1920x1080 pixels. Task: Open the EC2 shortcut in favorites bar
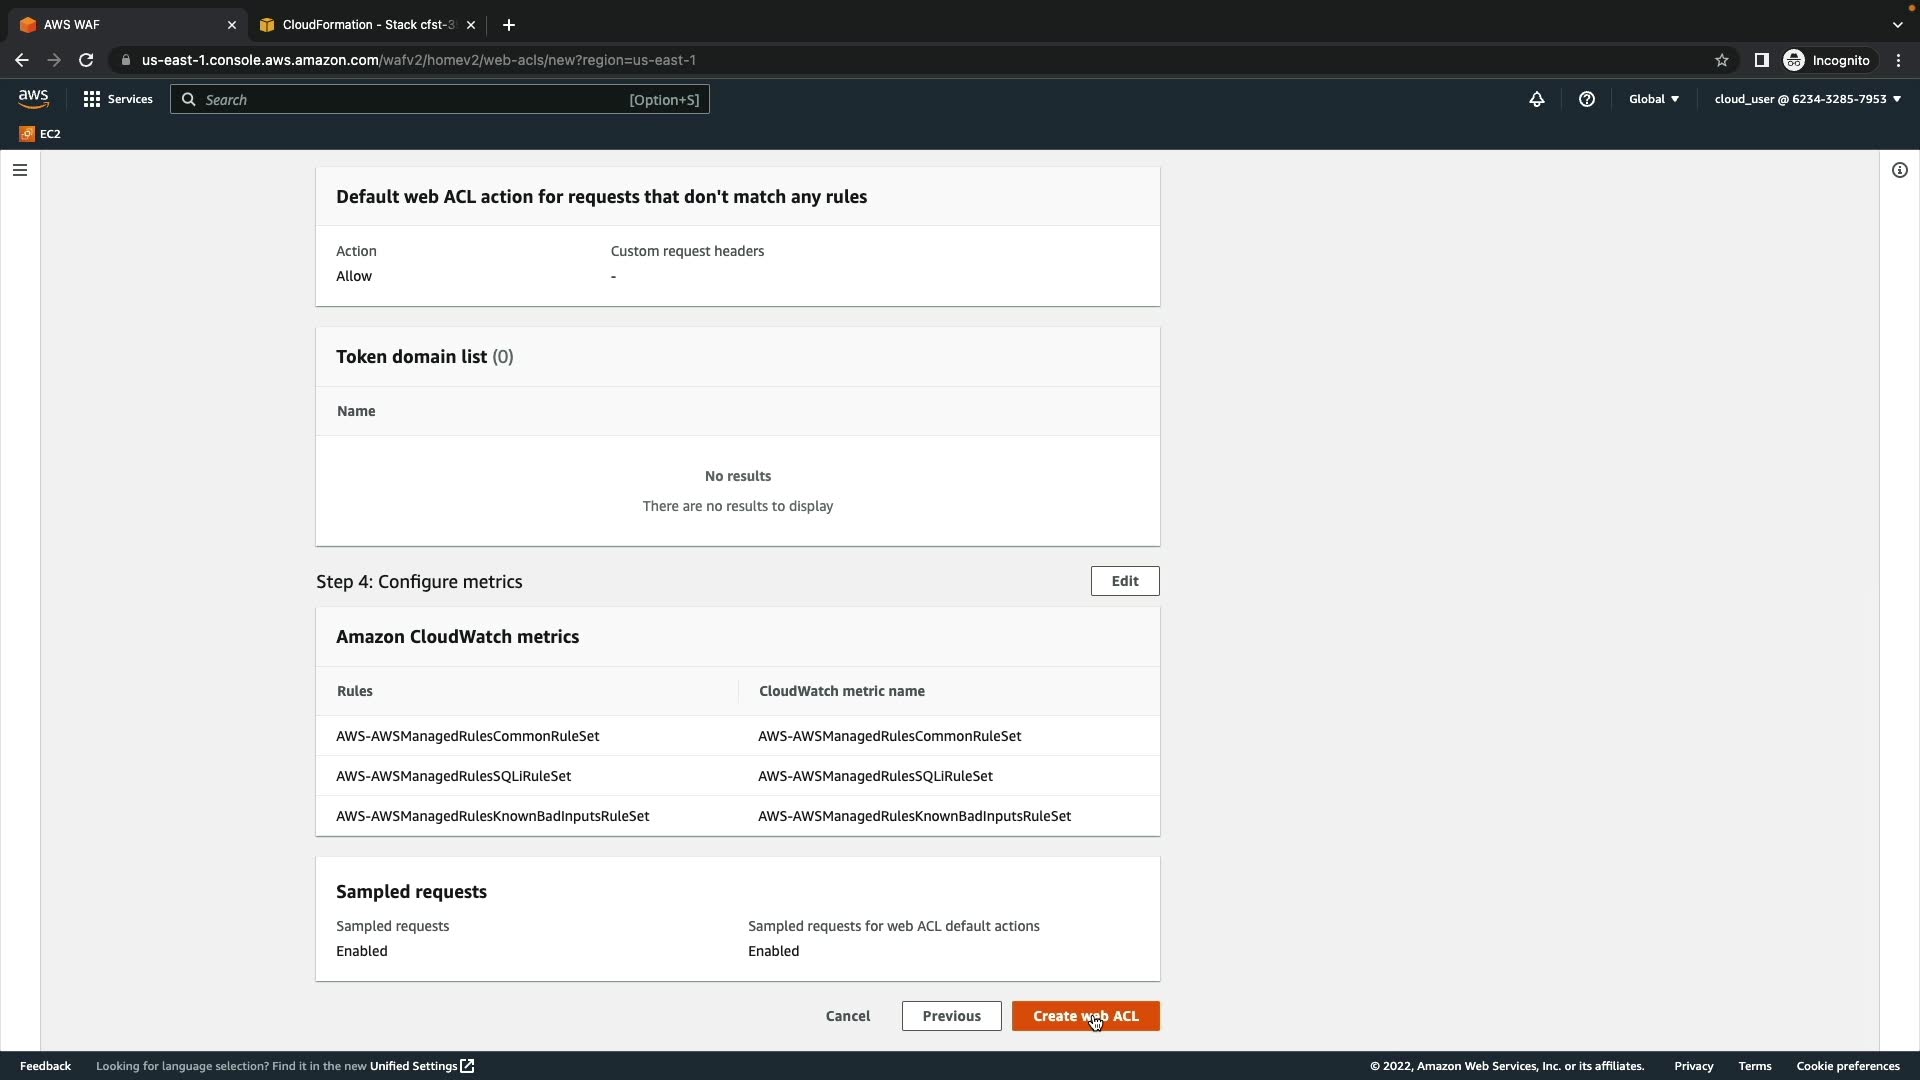[40, 134]
